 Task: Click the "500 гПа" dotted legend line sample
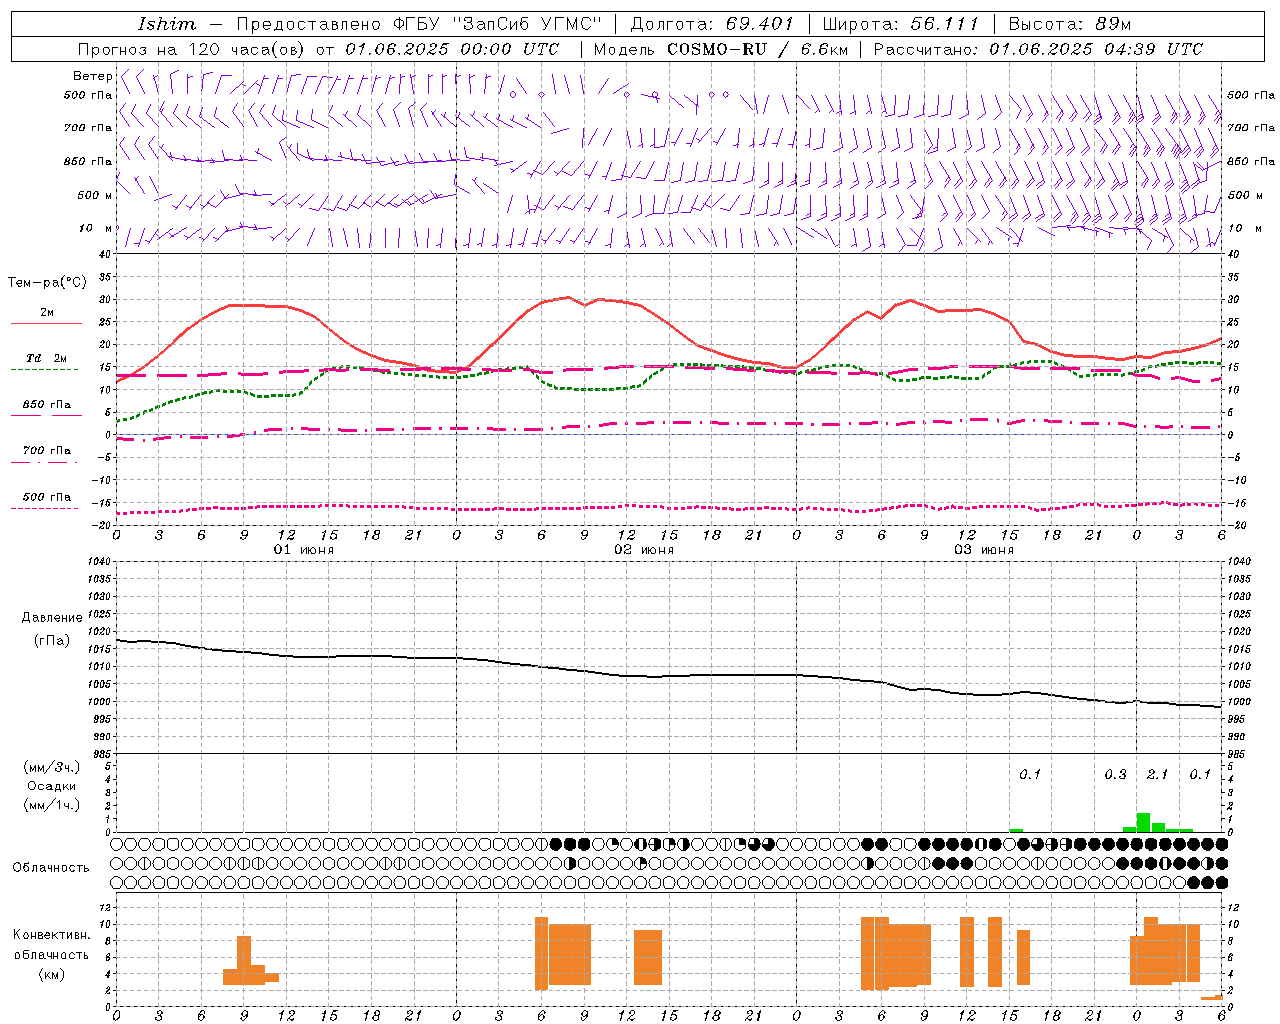point(44,508)
